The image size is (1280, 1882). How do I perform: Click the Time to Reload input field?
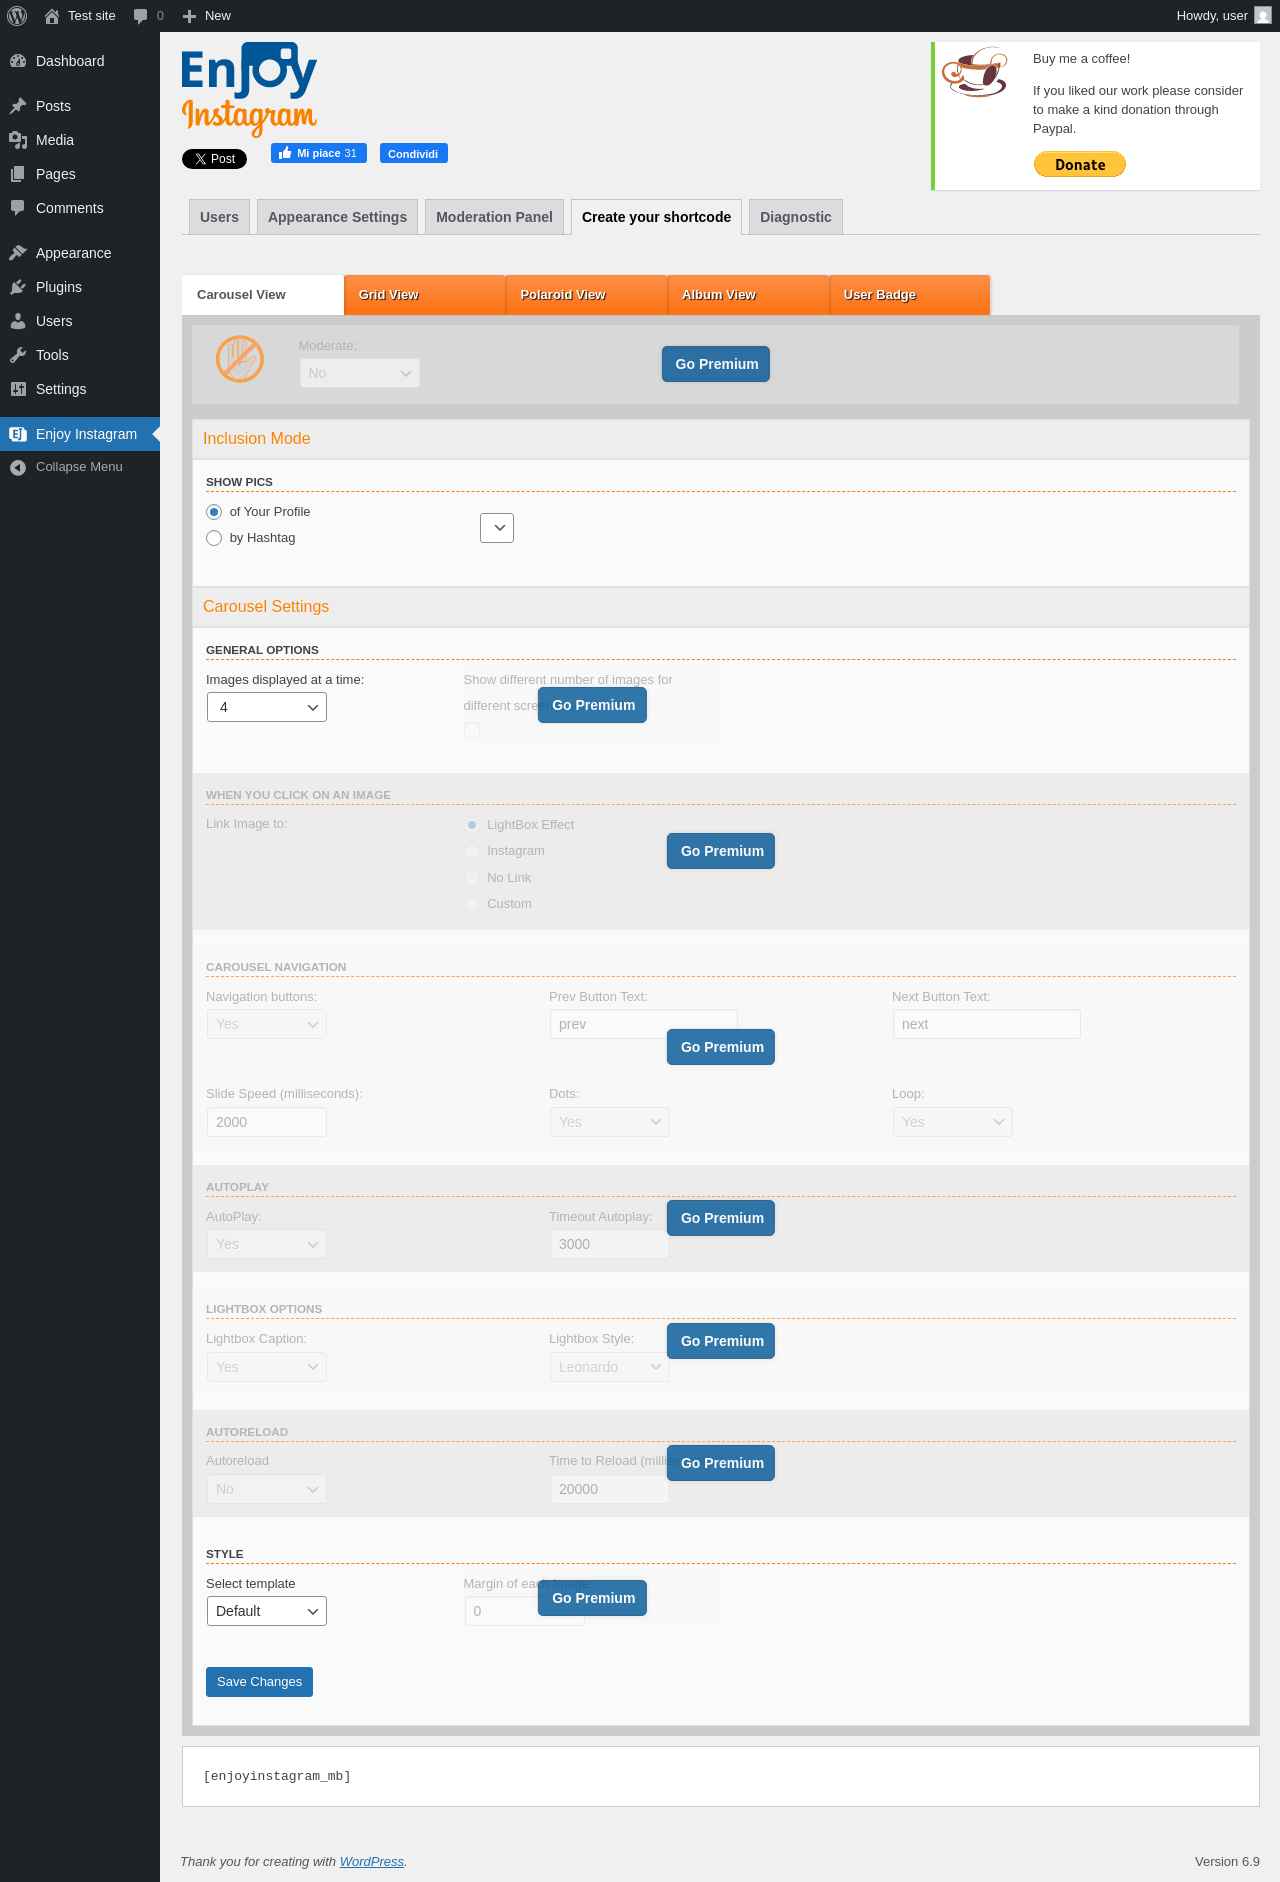pyautogui.click(x=610, y=1489)
